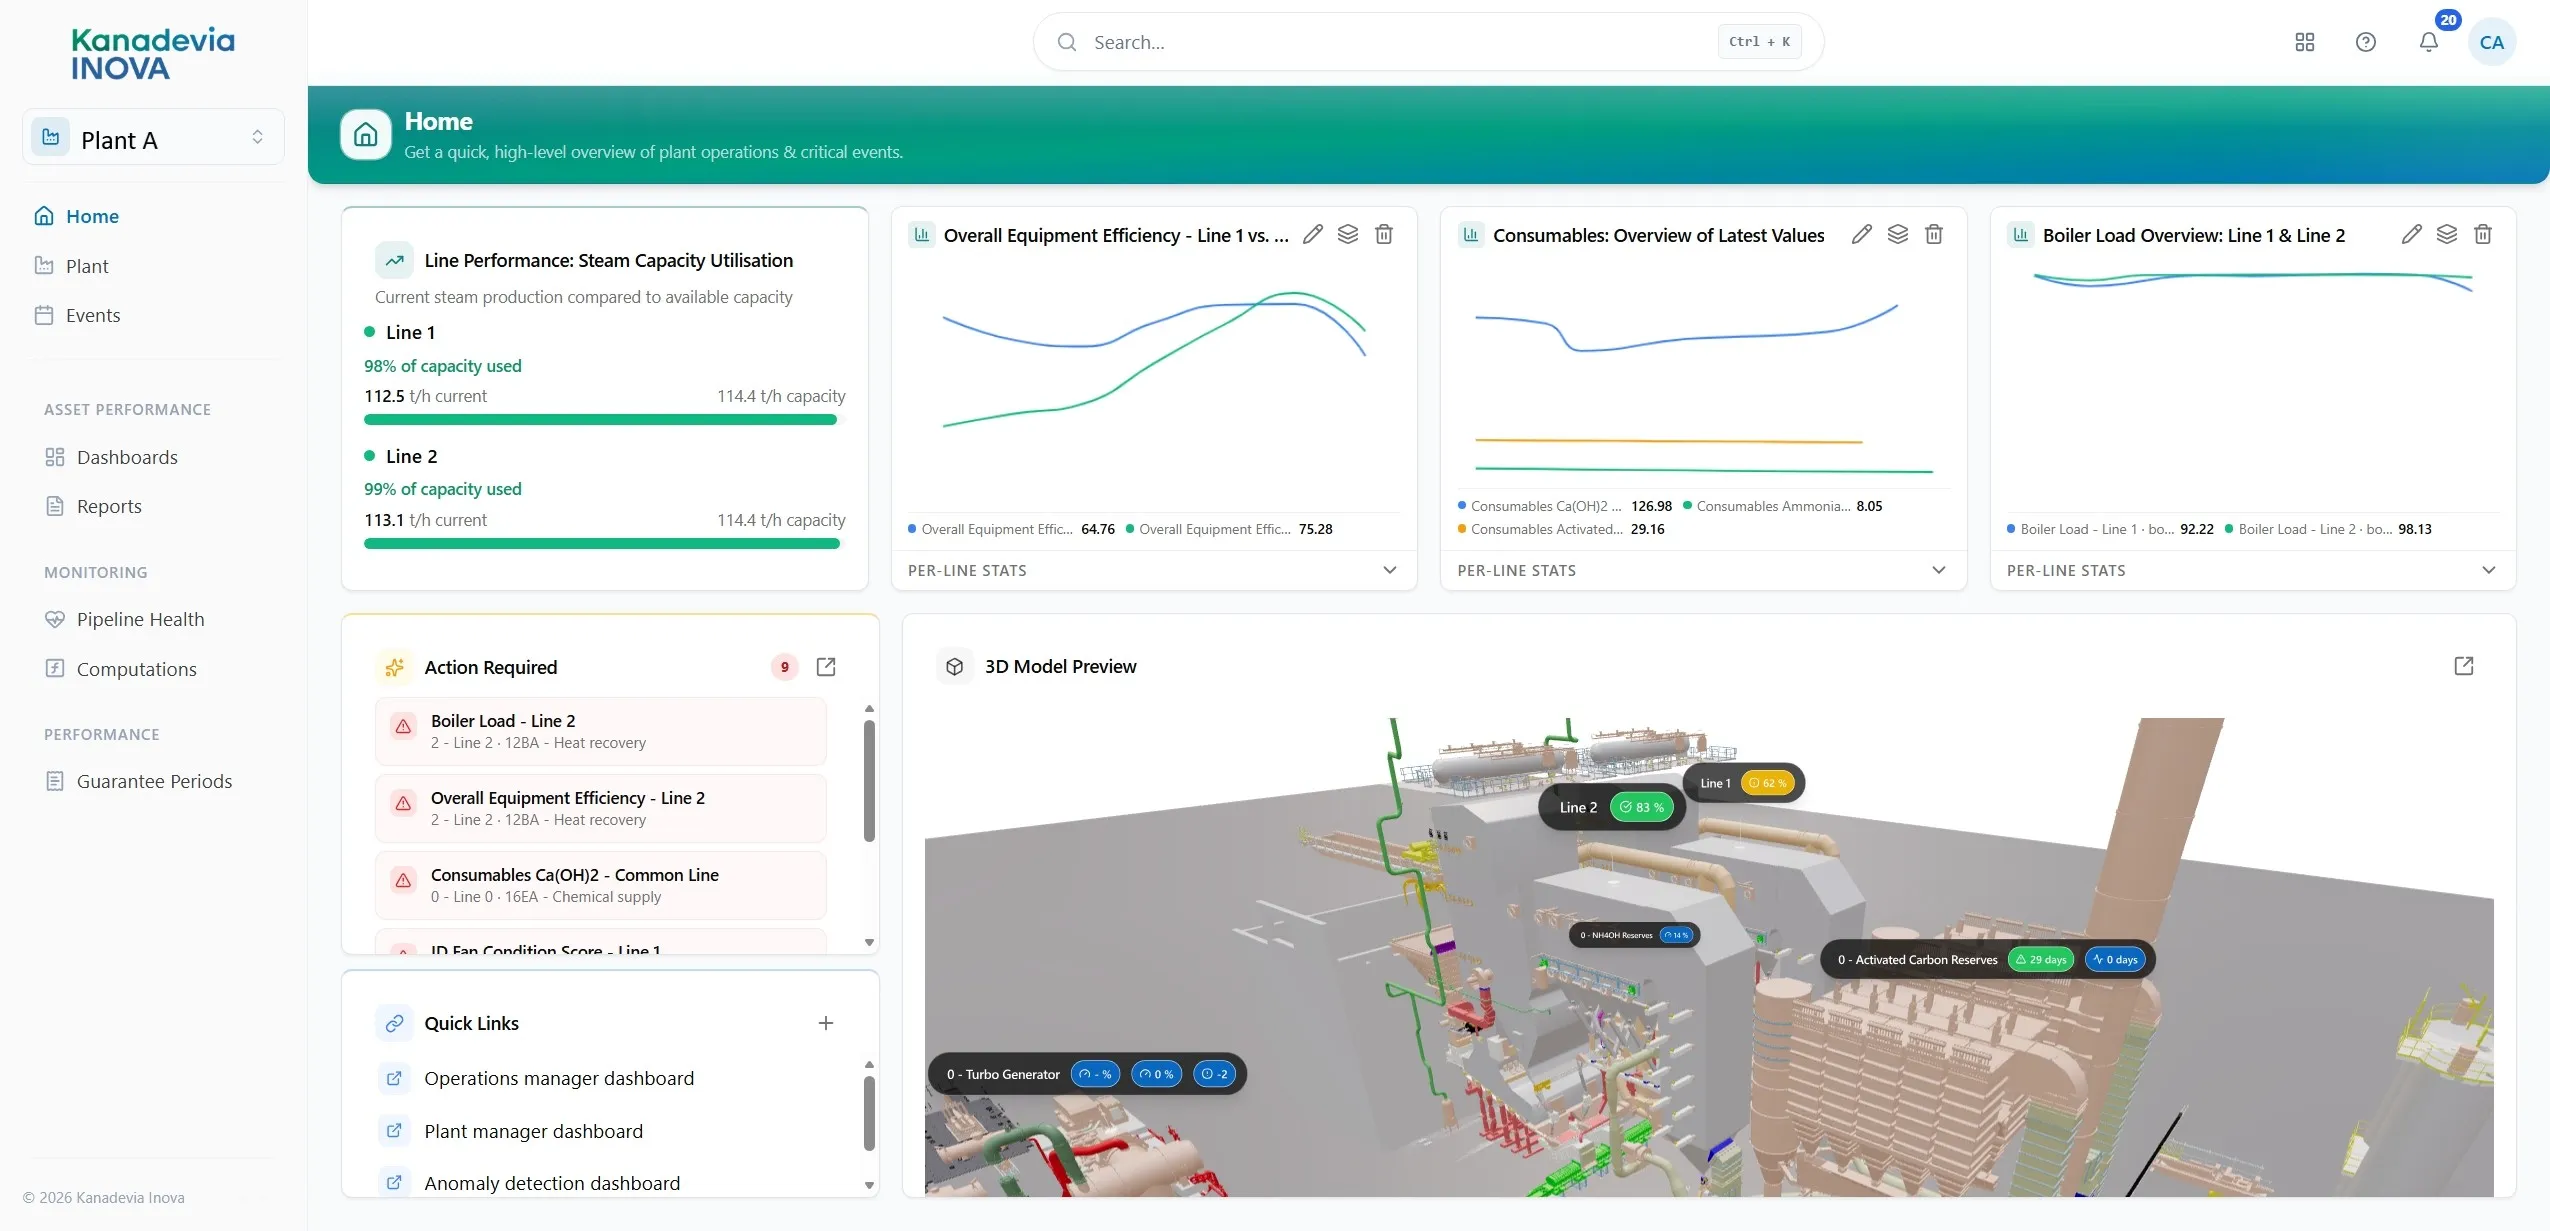Open Consumables Ca(OH)2 - Common Line alert

(601, 885)
